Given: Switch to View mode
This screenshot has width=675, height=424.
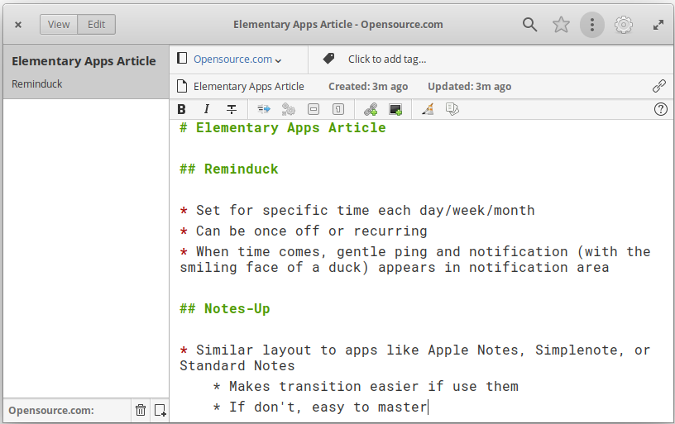Looking at the screenshot, I should coord(59,24).
